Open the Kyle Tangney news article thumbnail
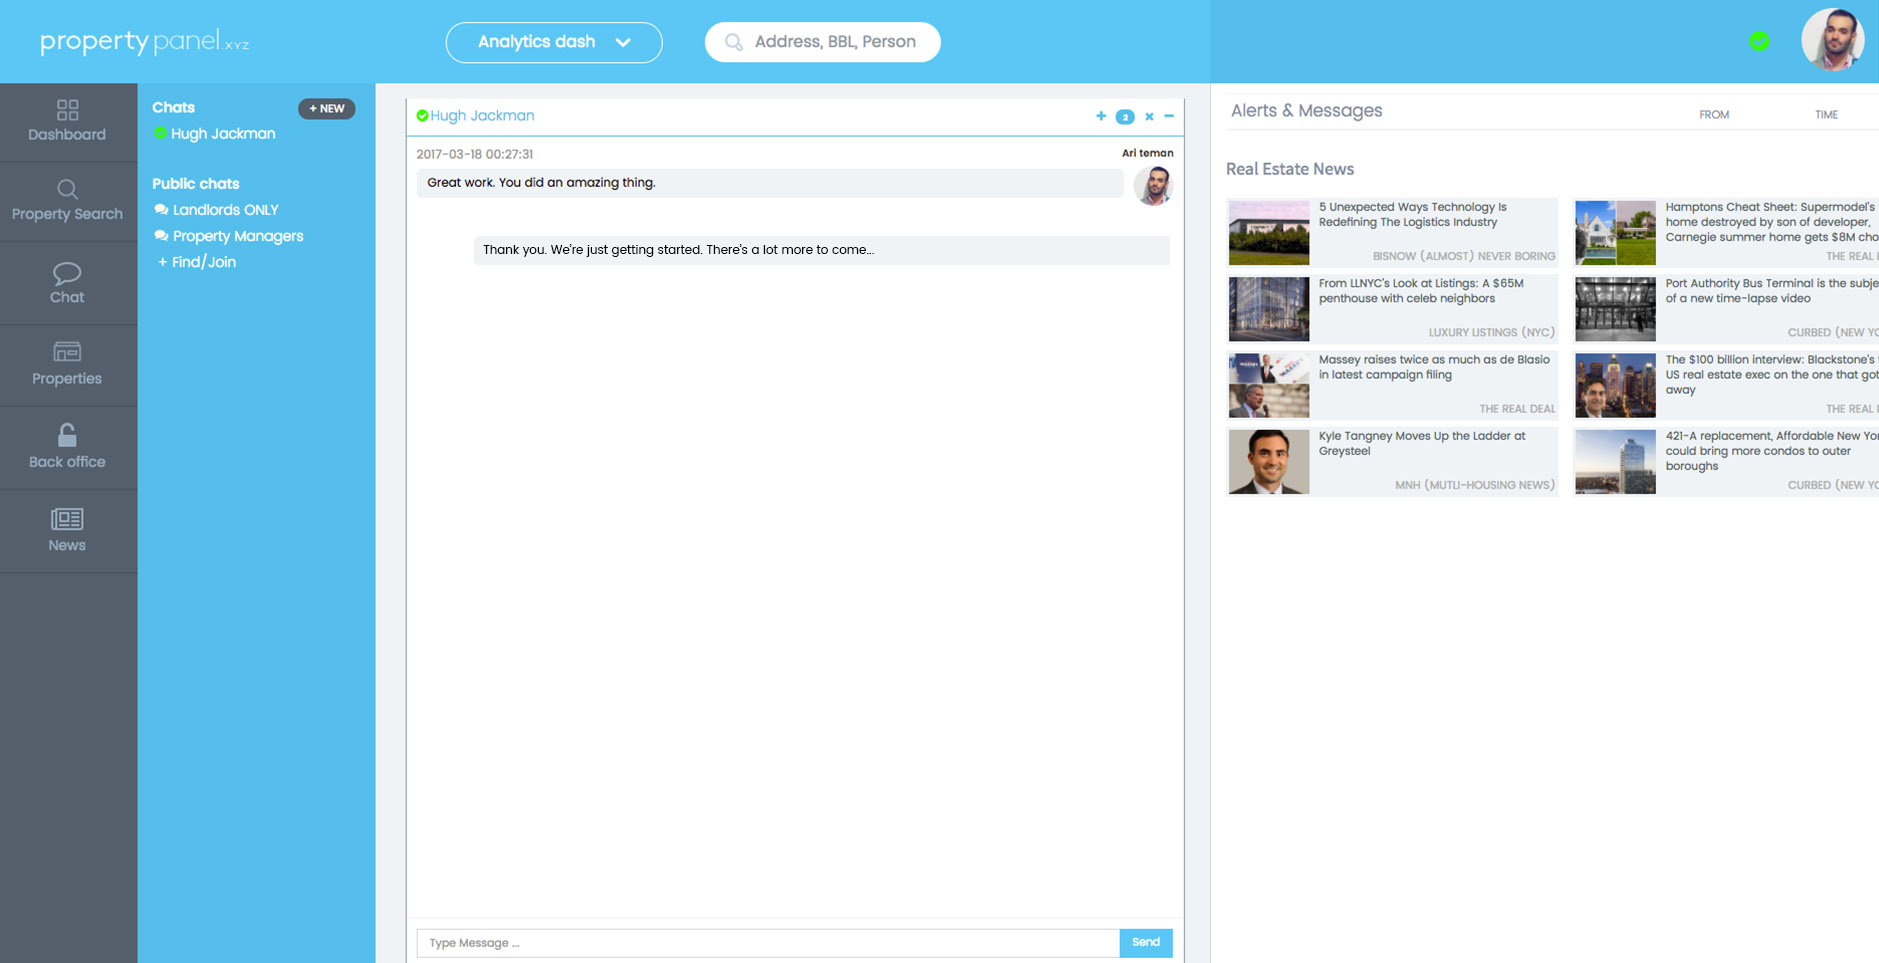This screenshot has width=1879, height=963. 1268,462
